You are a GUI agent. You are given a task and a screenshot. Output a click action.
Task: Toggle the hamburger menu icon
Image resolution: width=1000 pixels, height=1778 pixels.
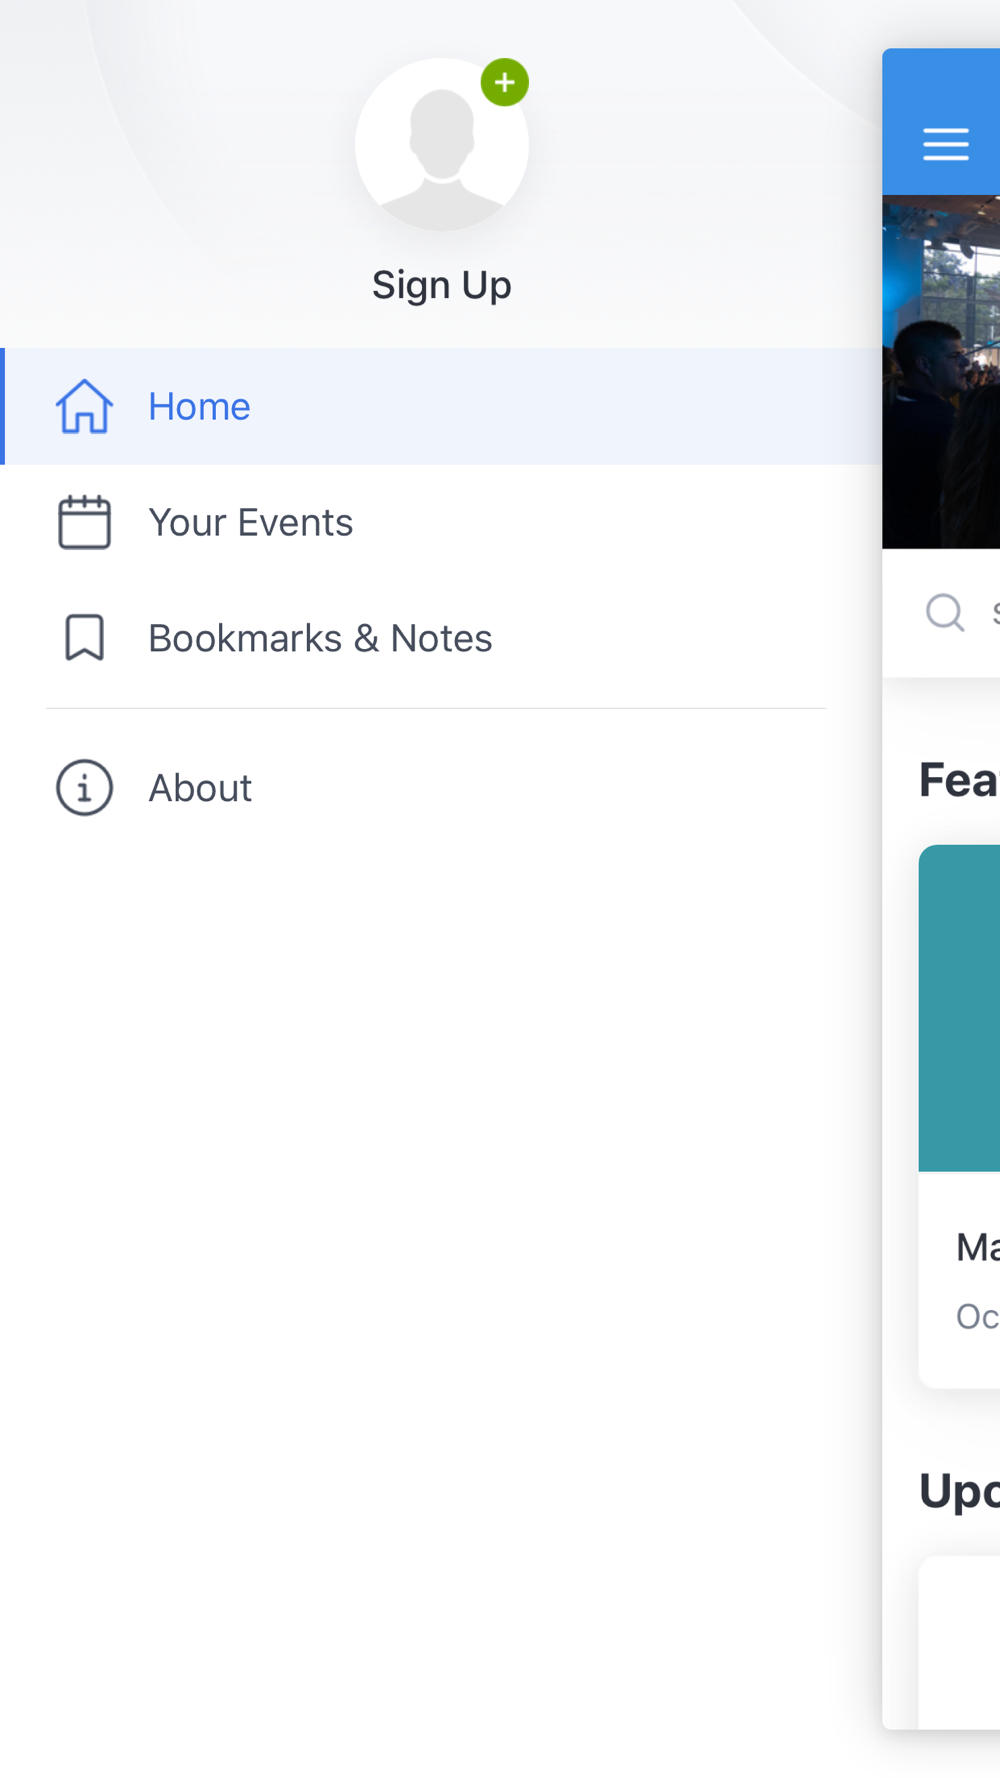[x=946, y=144]
